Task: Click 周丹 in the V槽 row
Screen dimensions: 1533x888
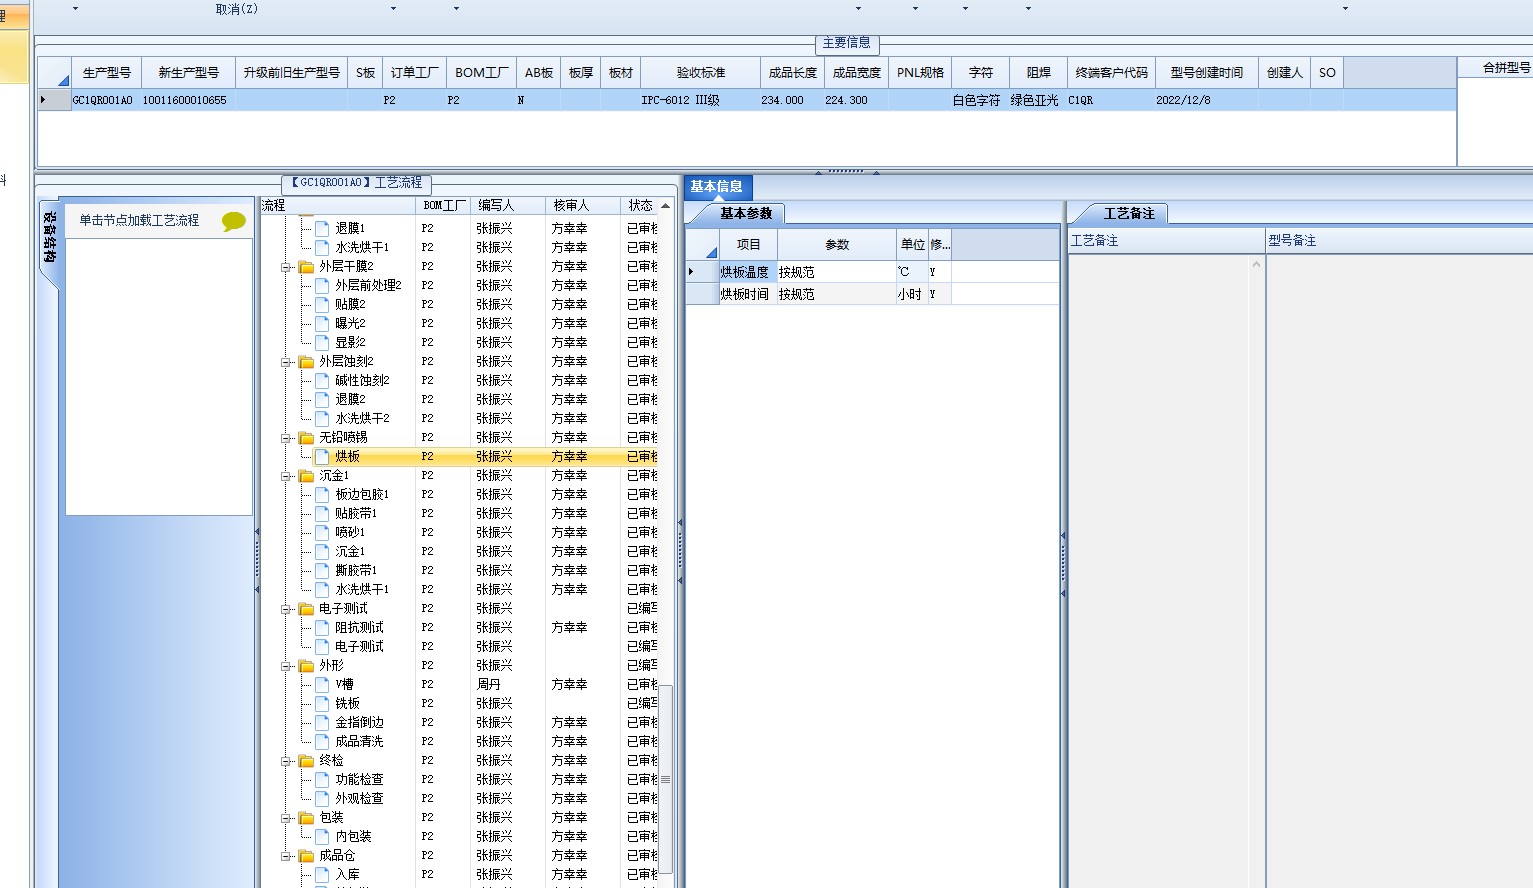Action: pyautogui.click(x=488, y=685)
